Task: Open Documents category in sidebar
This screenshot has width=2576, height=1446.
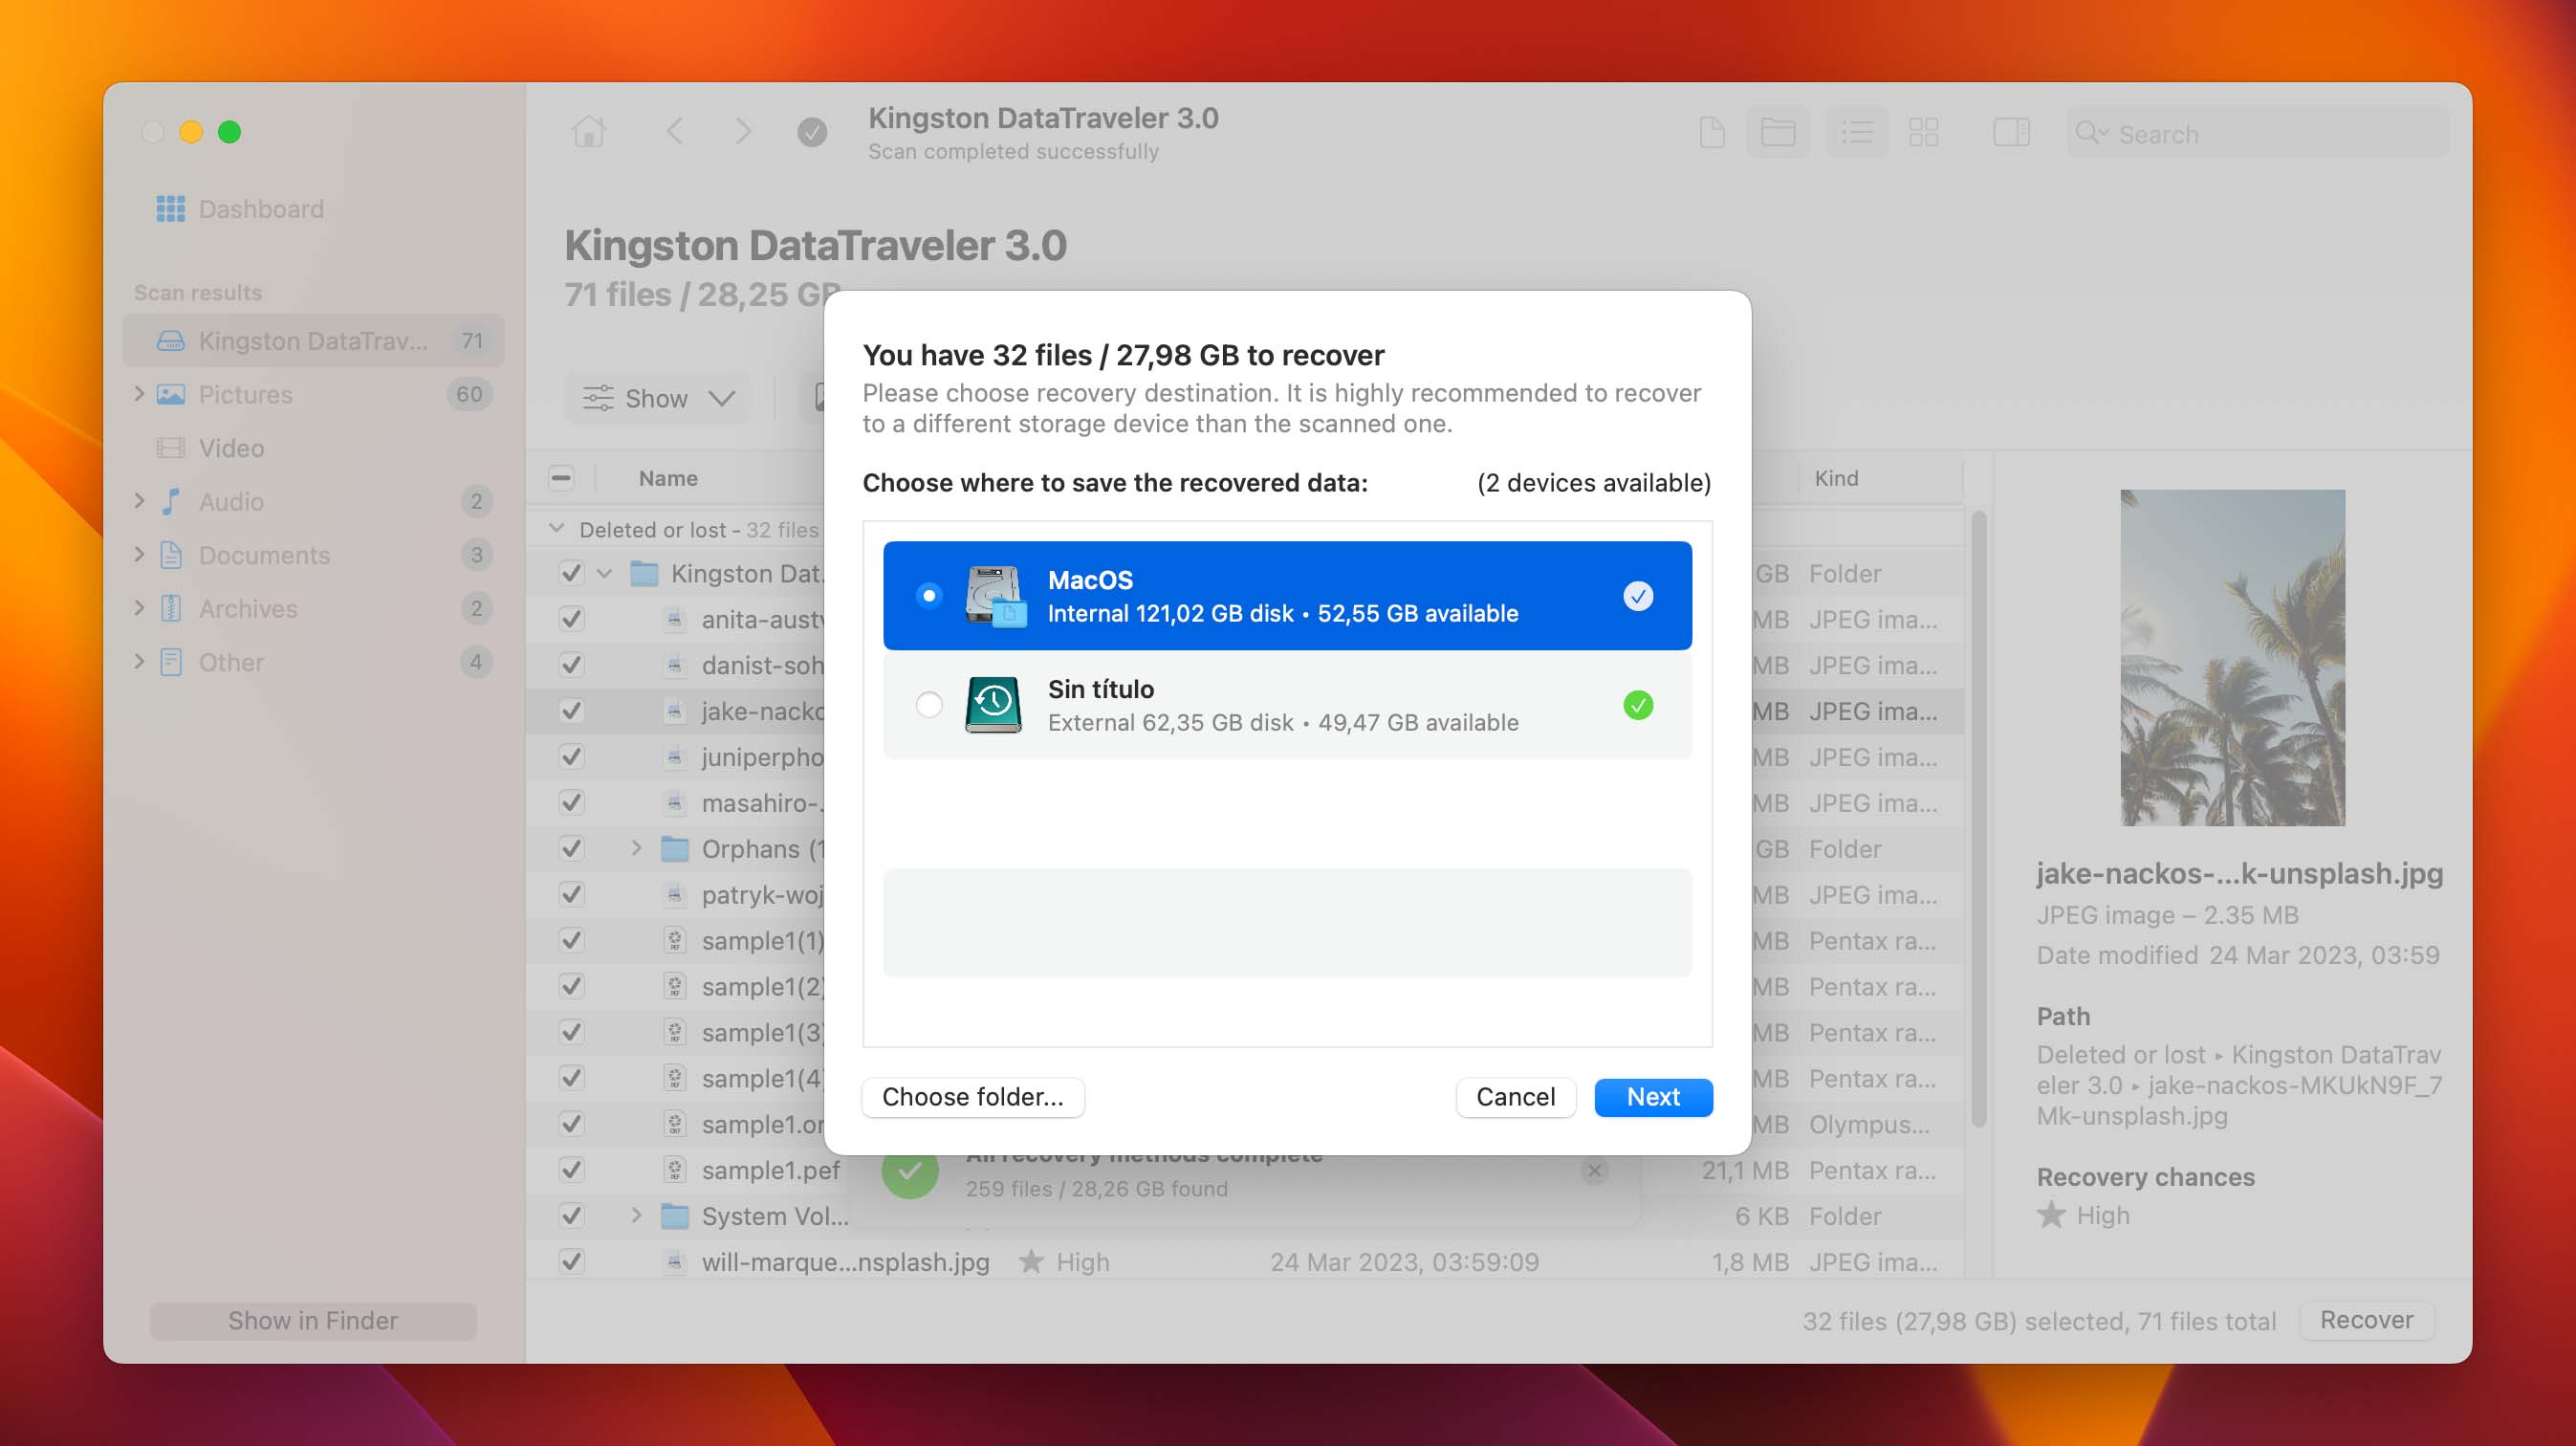Action: coord(264,555)
